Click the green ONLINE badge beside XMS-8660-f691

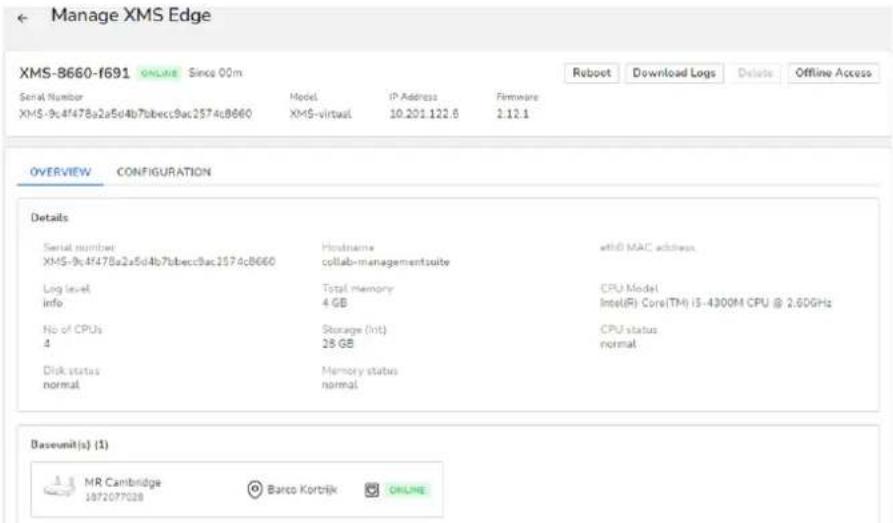pyautogui.click(x=159, y=73)
